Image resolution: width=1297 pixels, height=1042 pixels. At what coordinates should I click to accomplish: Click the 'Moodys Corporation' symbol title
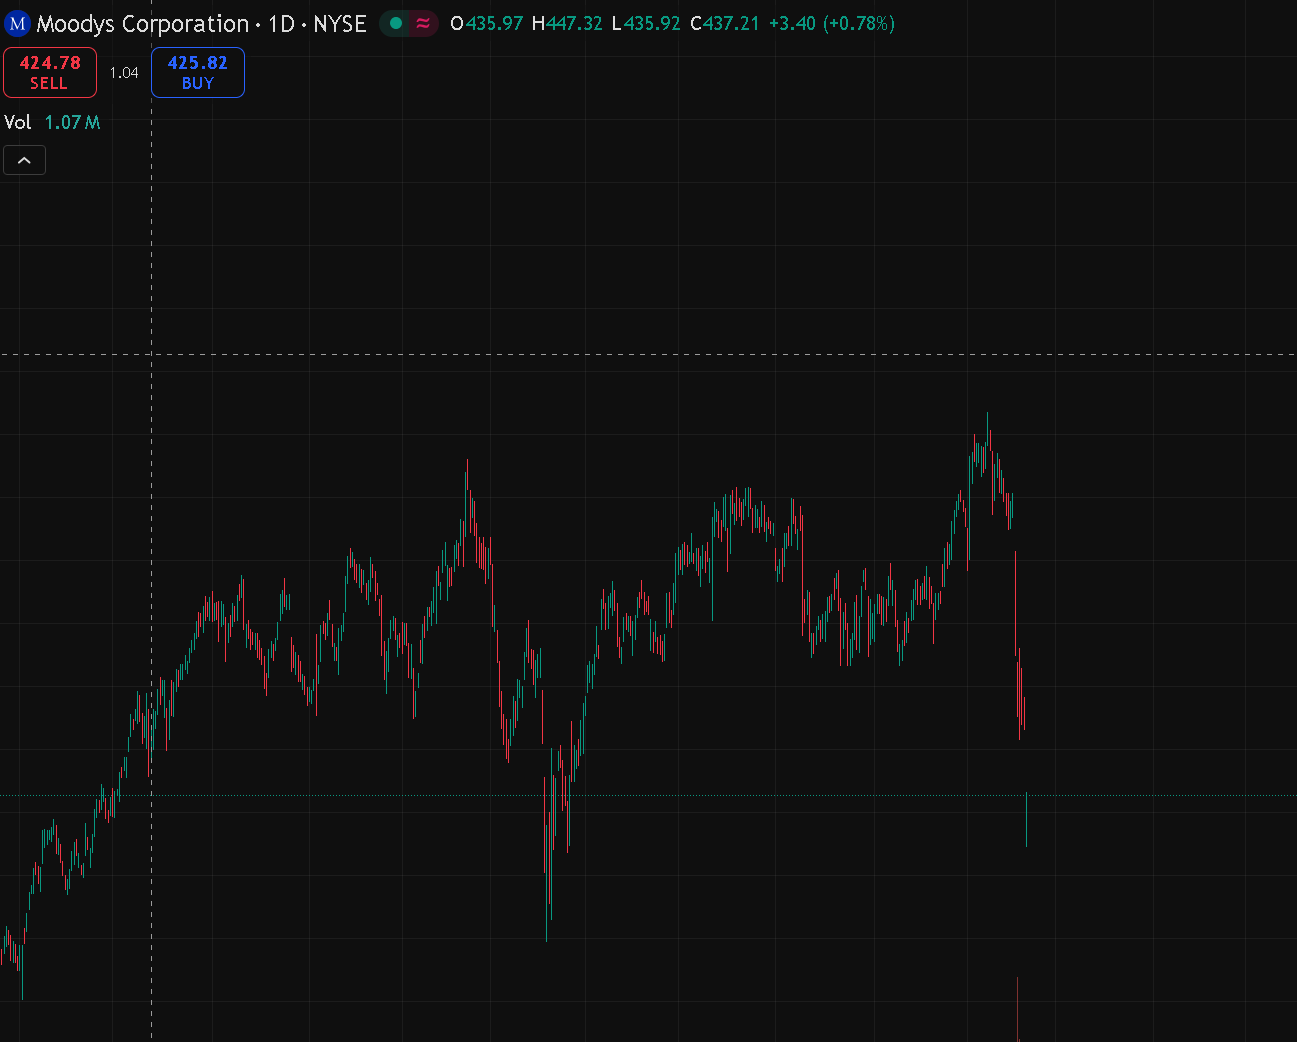click(143, 24)
